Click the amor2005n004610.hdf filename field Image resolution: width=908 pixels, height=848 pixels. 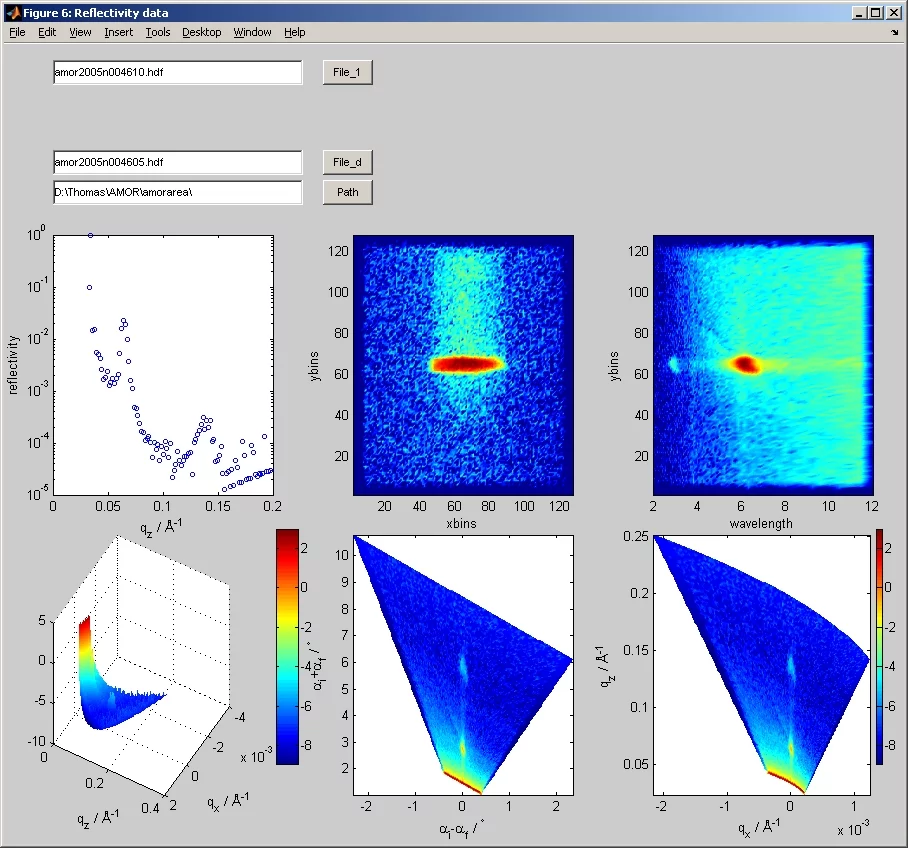click(177, 73)
